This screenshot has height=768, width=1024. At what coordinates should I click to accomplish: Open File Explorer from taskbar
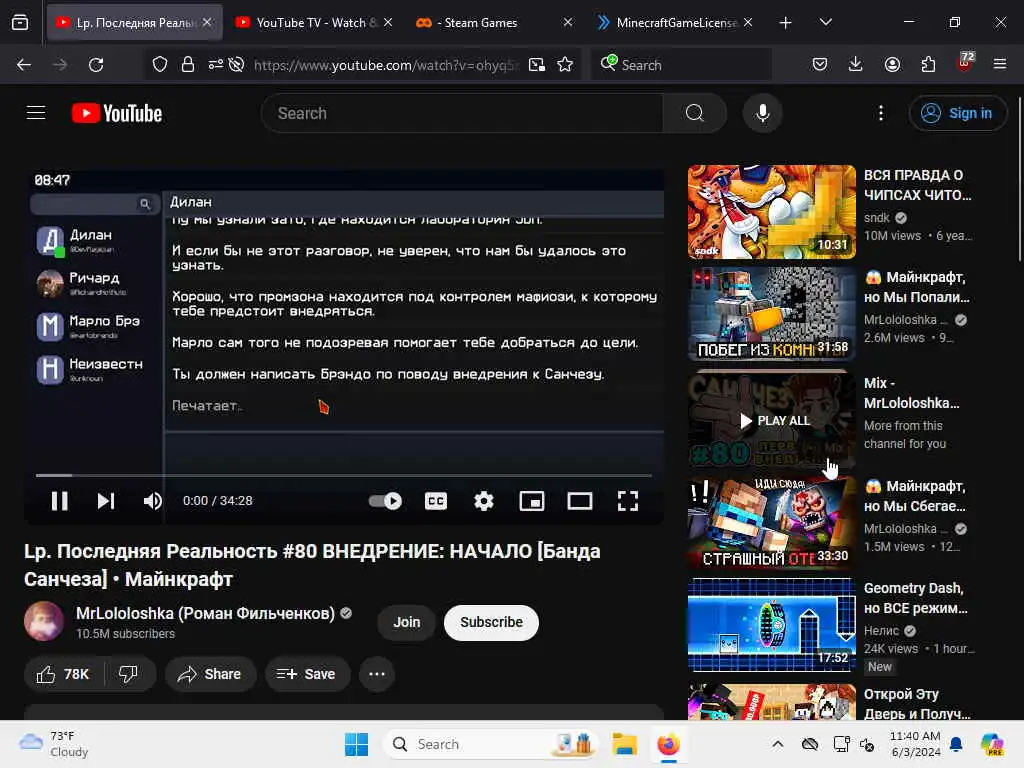[624, 744]
